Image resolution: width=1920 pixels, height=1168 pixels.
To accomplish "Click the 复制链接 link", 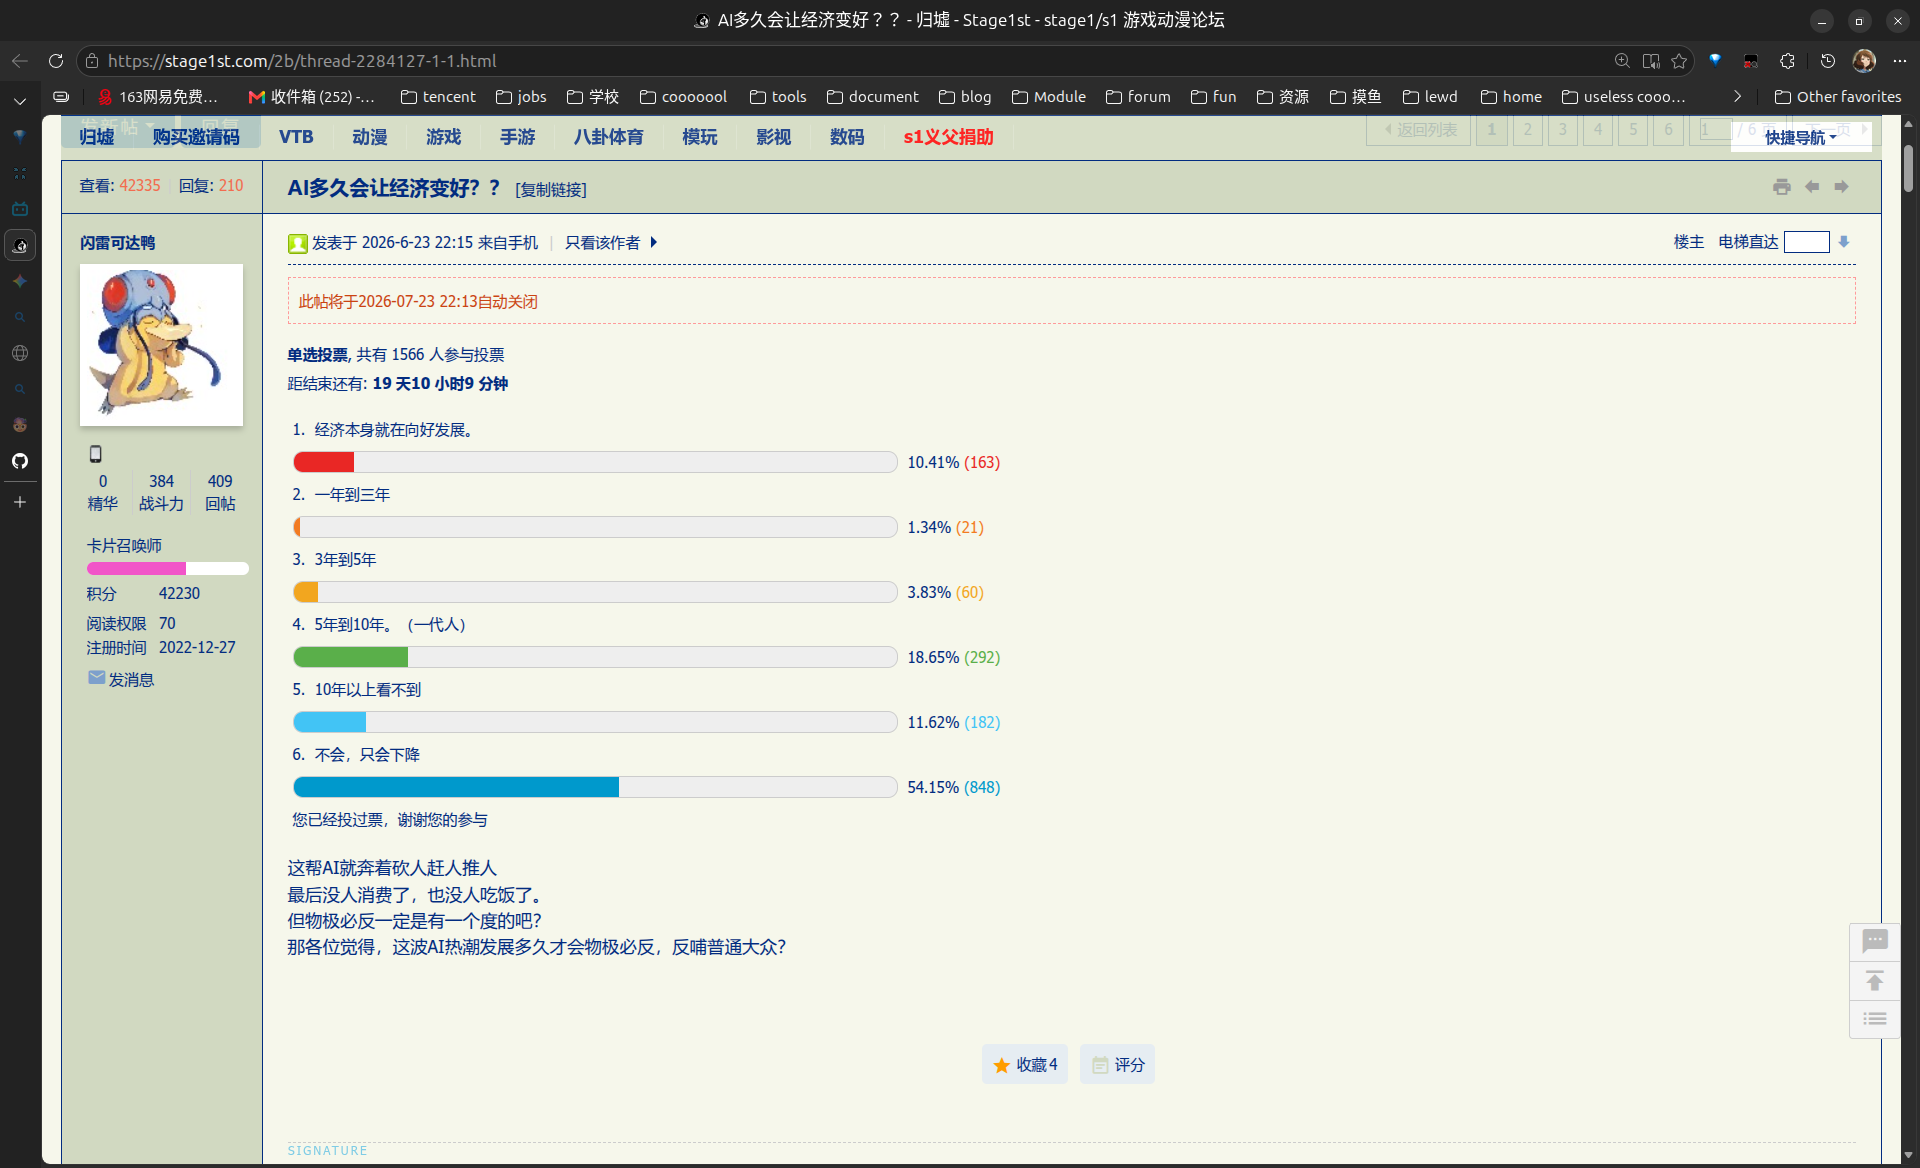I will [551, 189].
